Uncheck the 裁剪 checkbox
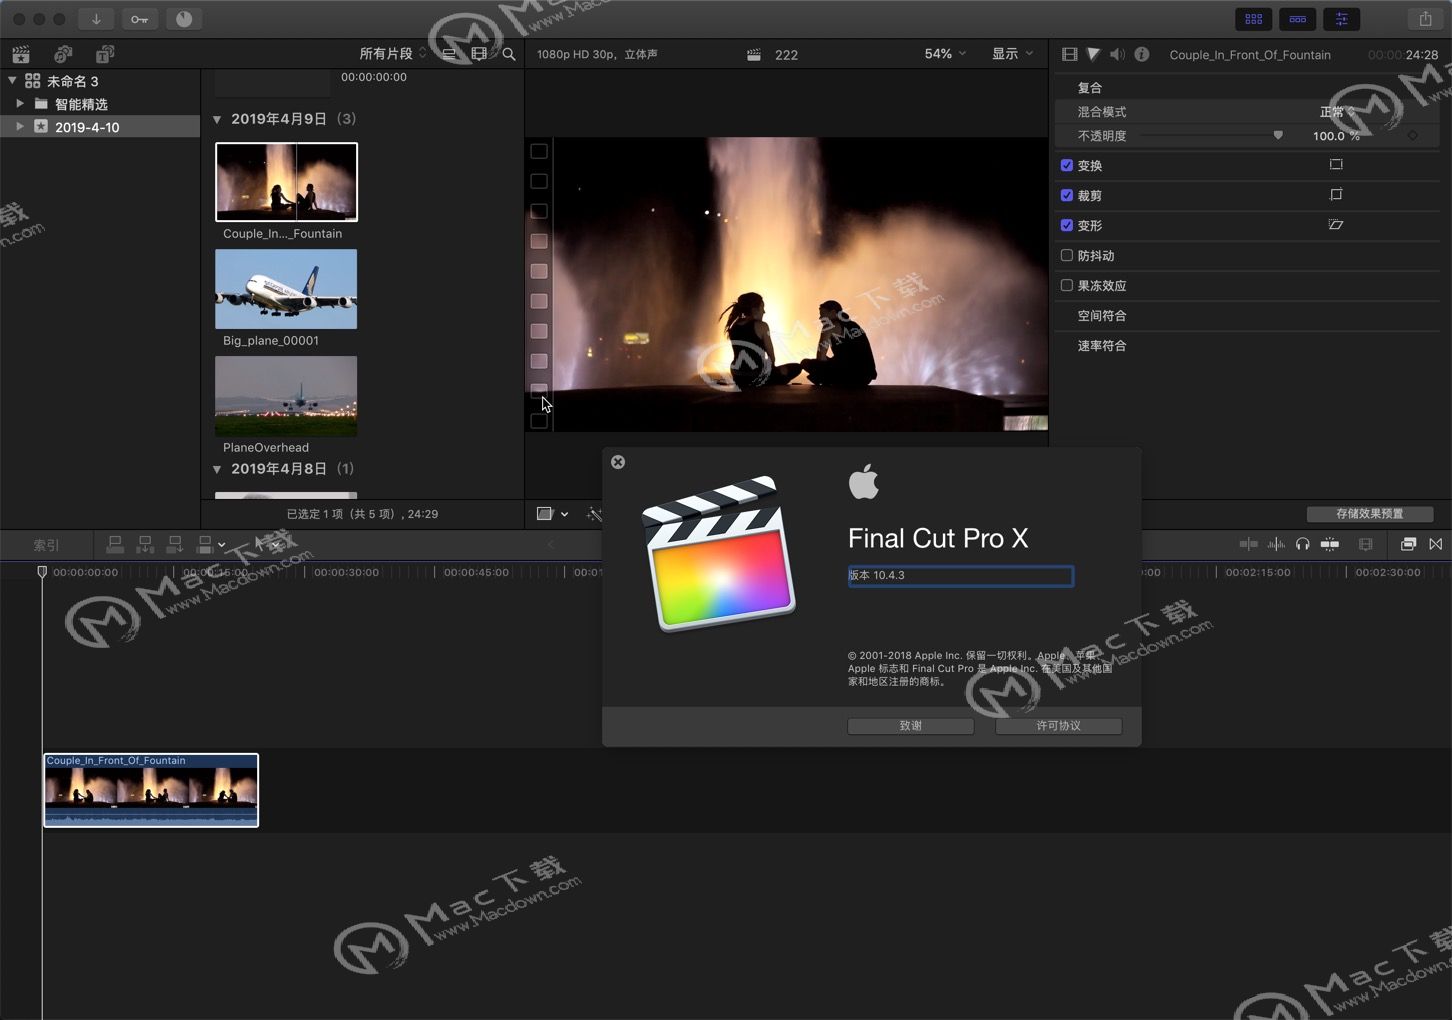1452x1020 pixels. pyautogui.click(x=1067, y=195)
